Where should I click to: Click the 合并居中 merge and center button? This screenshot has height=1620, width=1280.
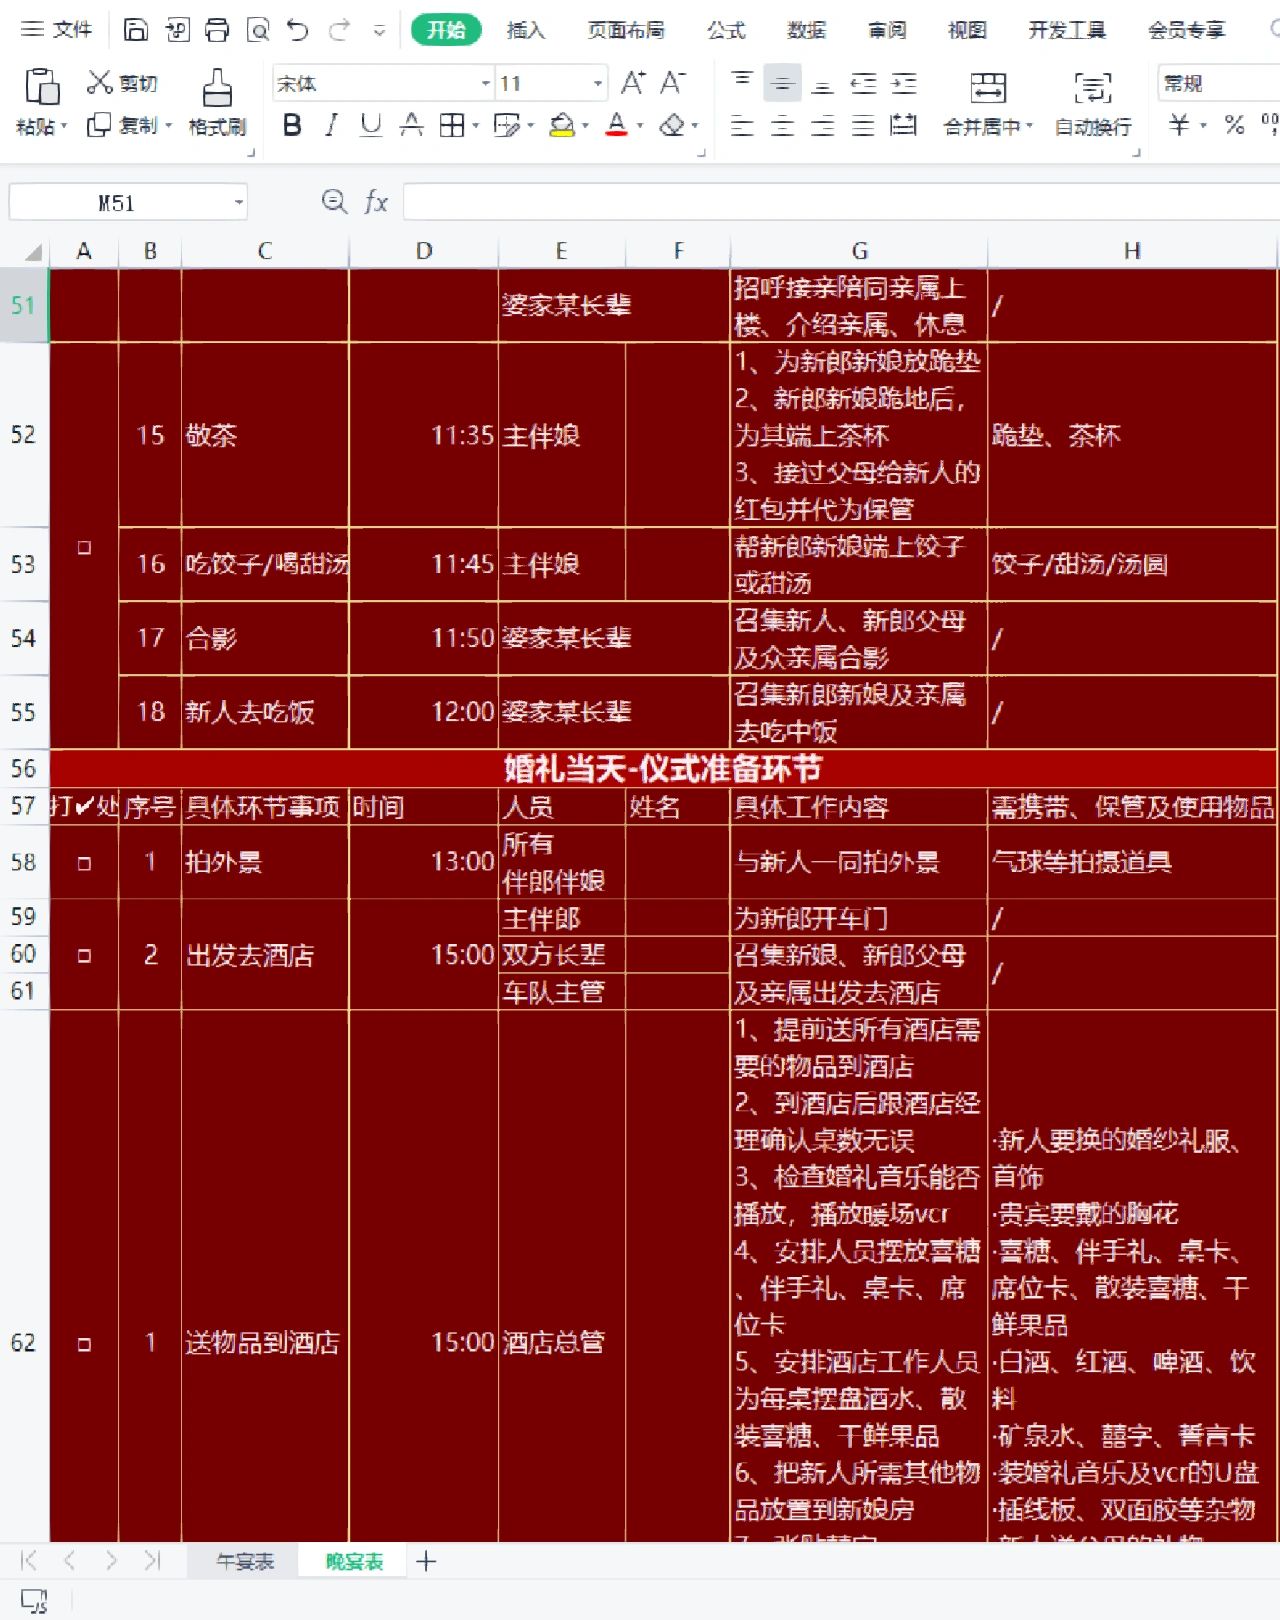(988, 103)
